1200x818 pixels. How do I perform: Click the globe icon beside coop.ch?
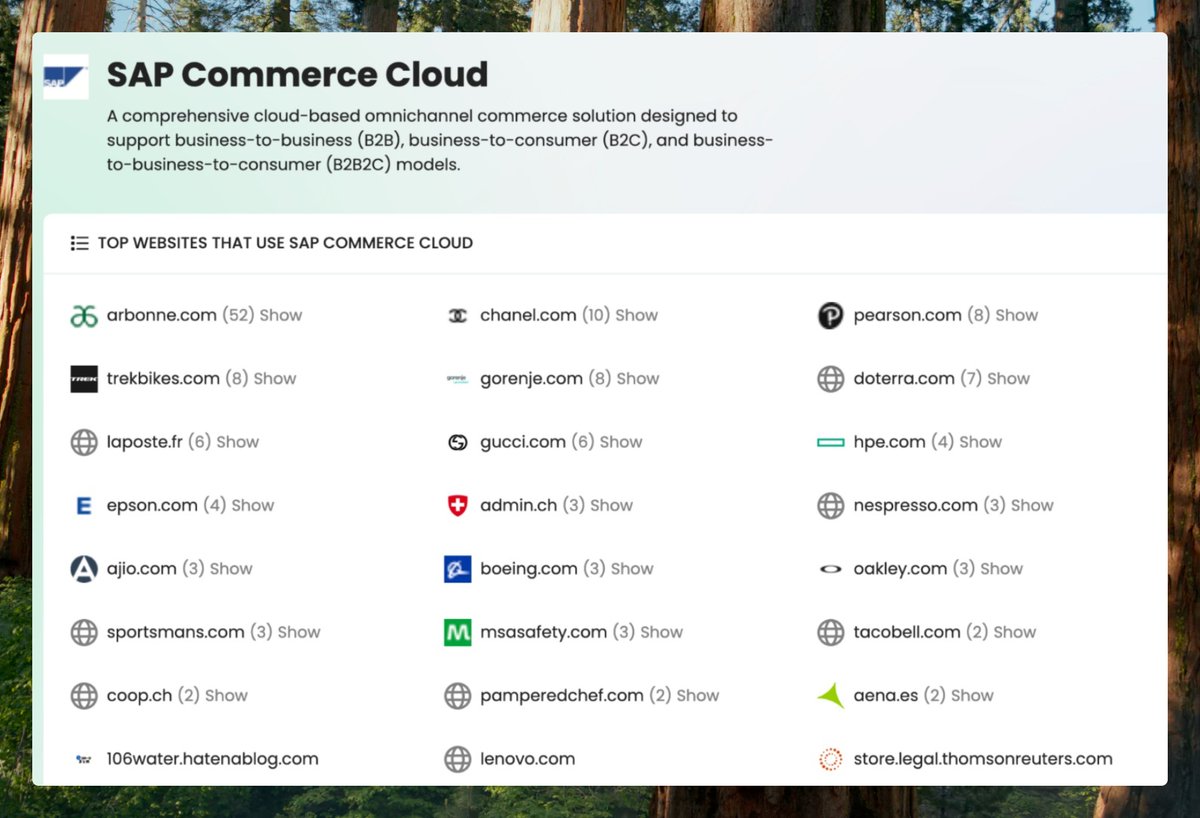click(x=84, y=696)
